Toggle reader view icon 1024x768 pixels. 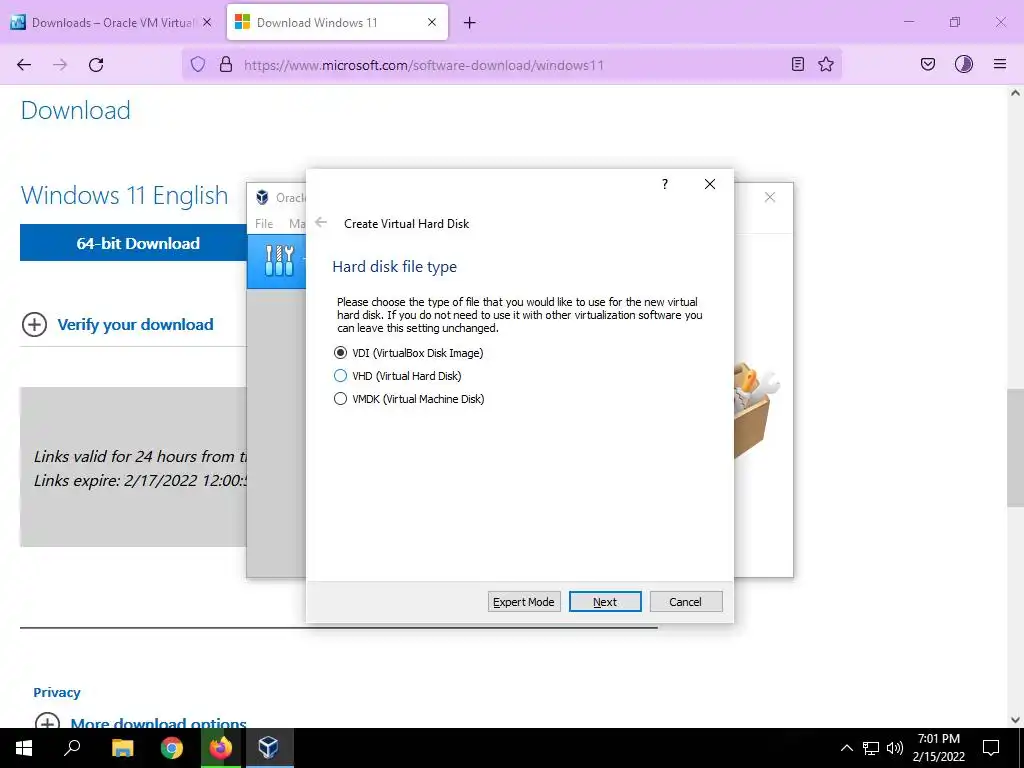point(797,64)
